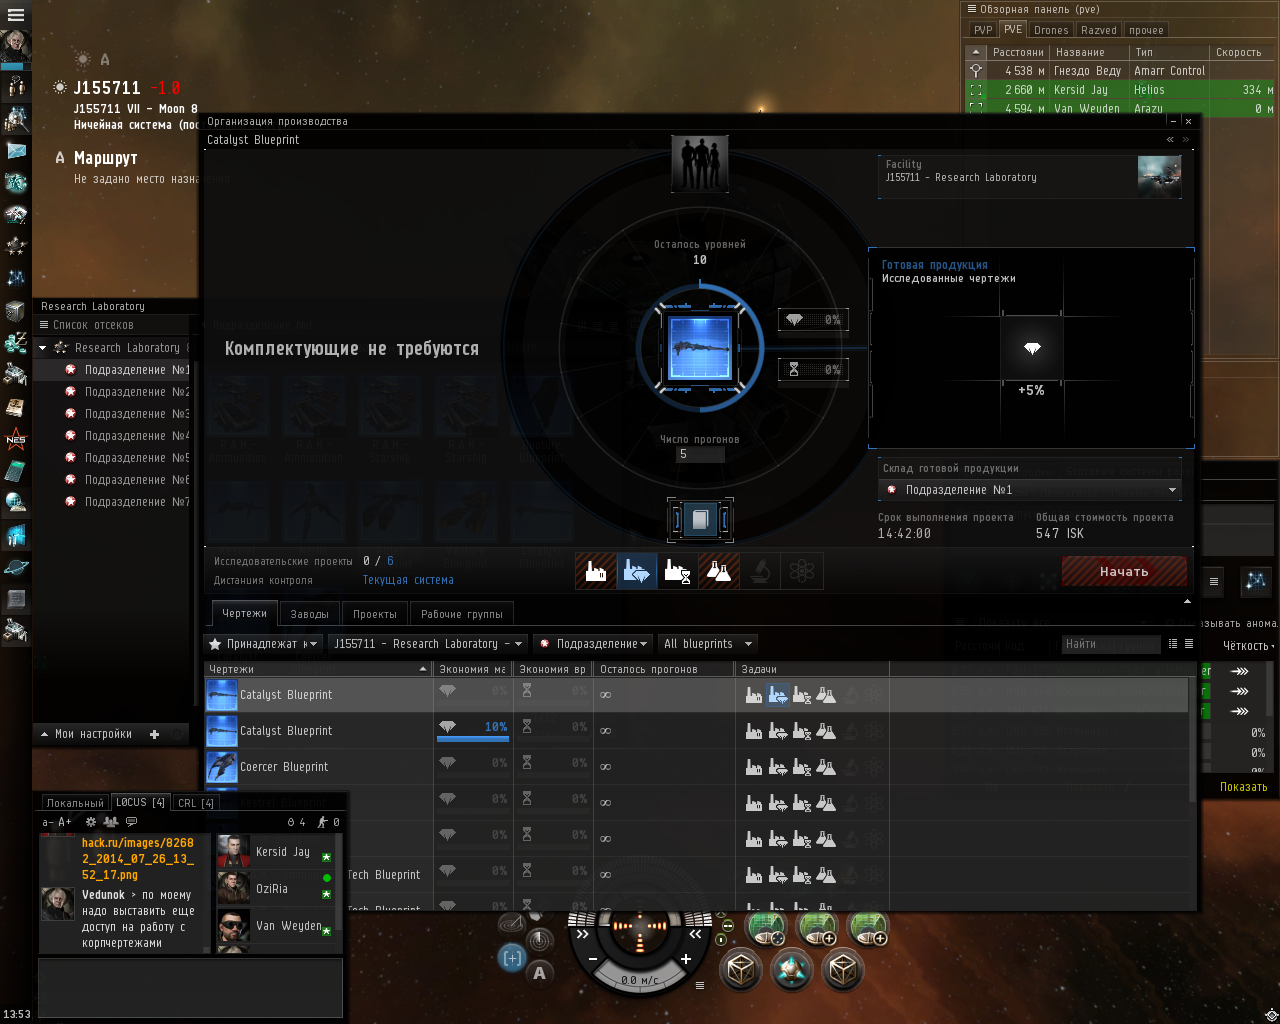
Task: Open the Drones overview tab
Action: coord(1051,30)
